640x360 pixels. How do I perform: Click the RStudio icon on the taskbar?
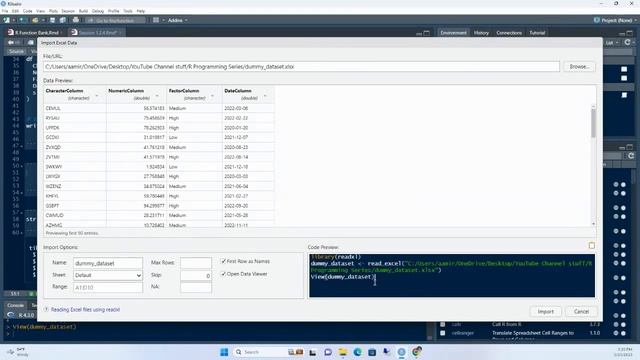401,352
